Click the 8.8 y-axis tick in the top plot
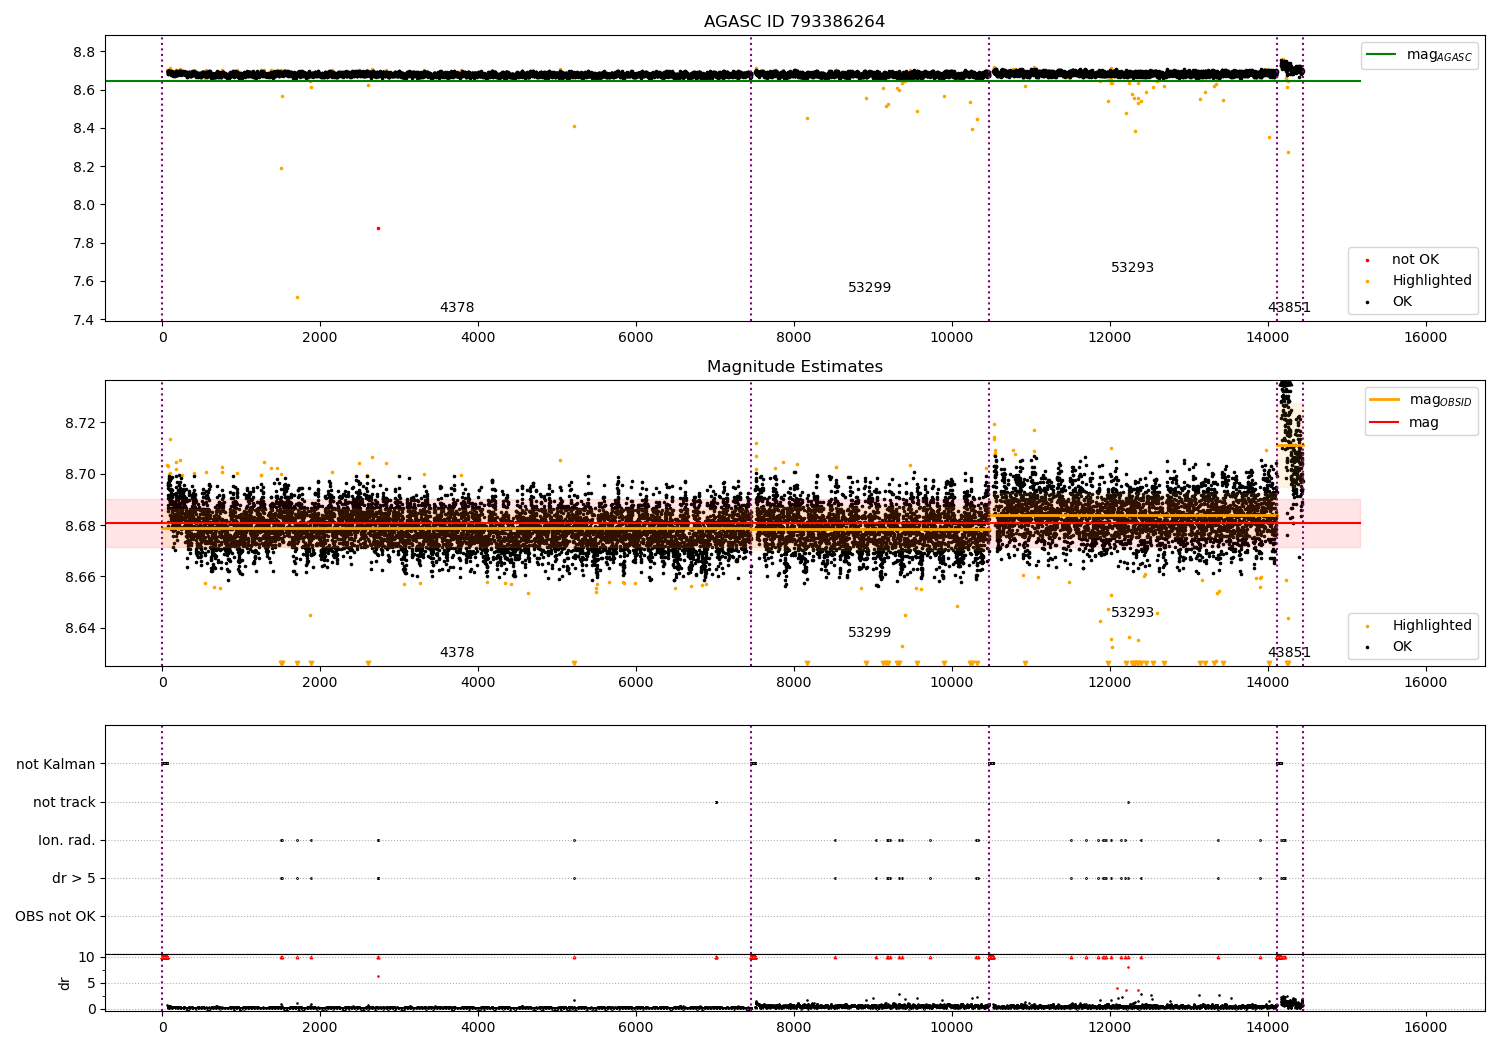The width and height of the screenshot is (1500, 1050). coord(84,52)
